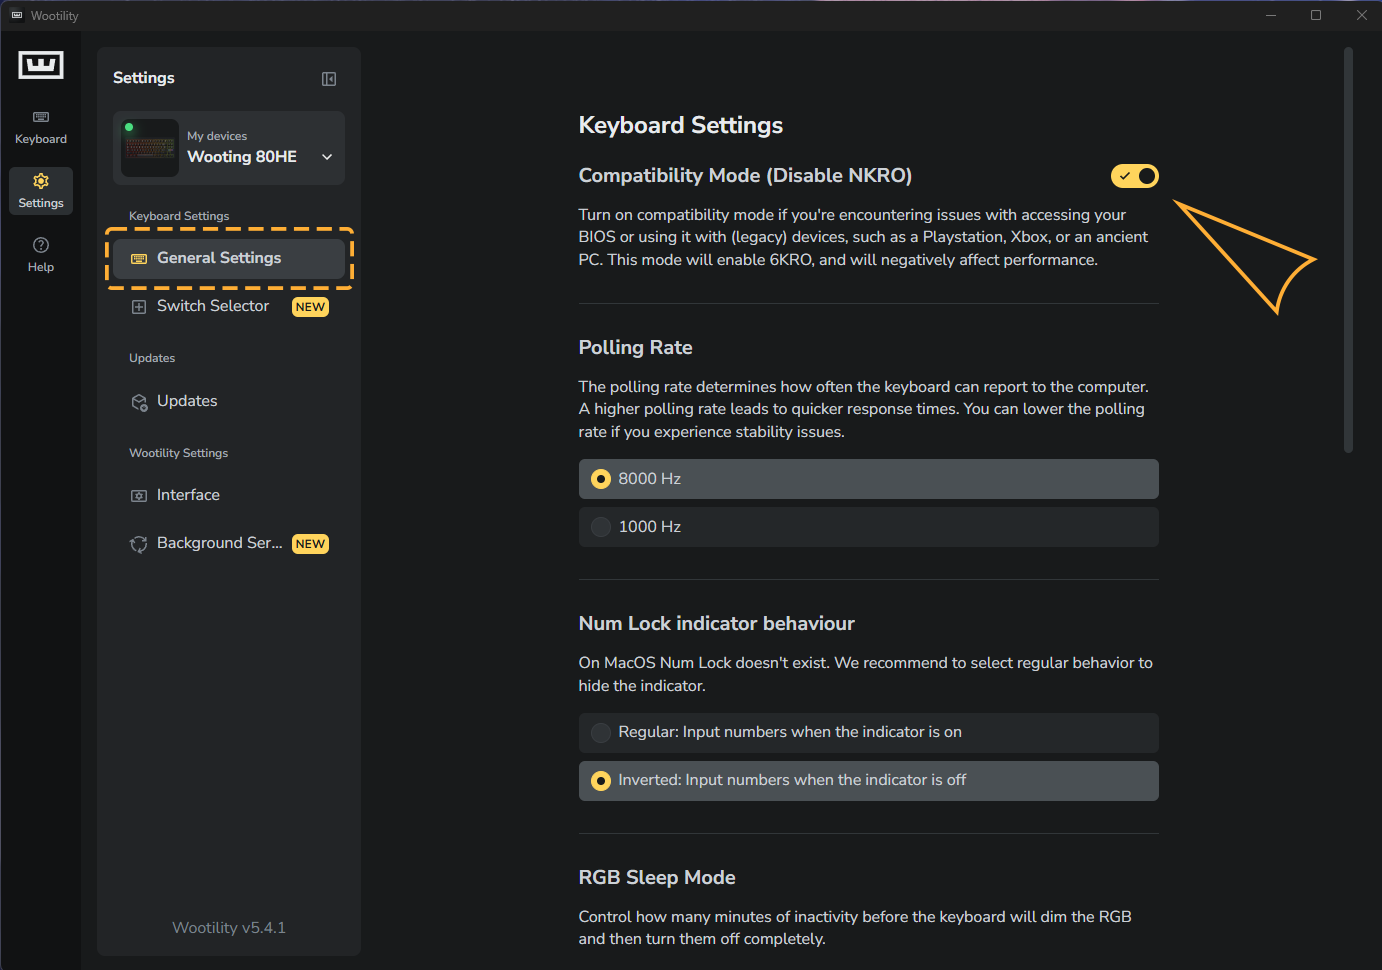
Task: Select General Settings in the settings menu
Action: coord(229,258)
